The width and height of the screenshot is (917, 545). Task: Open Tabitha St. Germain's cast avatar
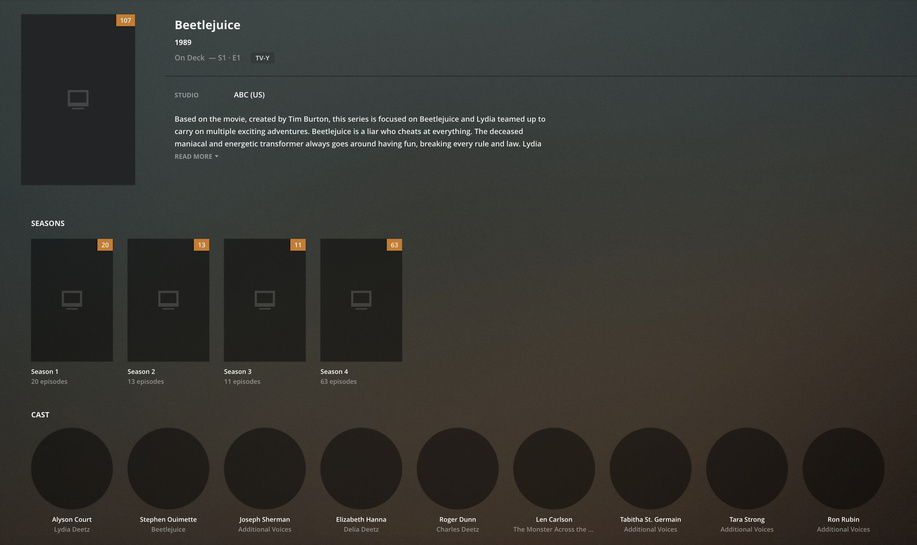pyautogui.click(x=650, y=468)
